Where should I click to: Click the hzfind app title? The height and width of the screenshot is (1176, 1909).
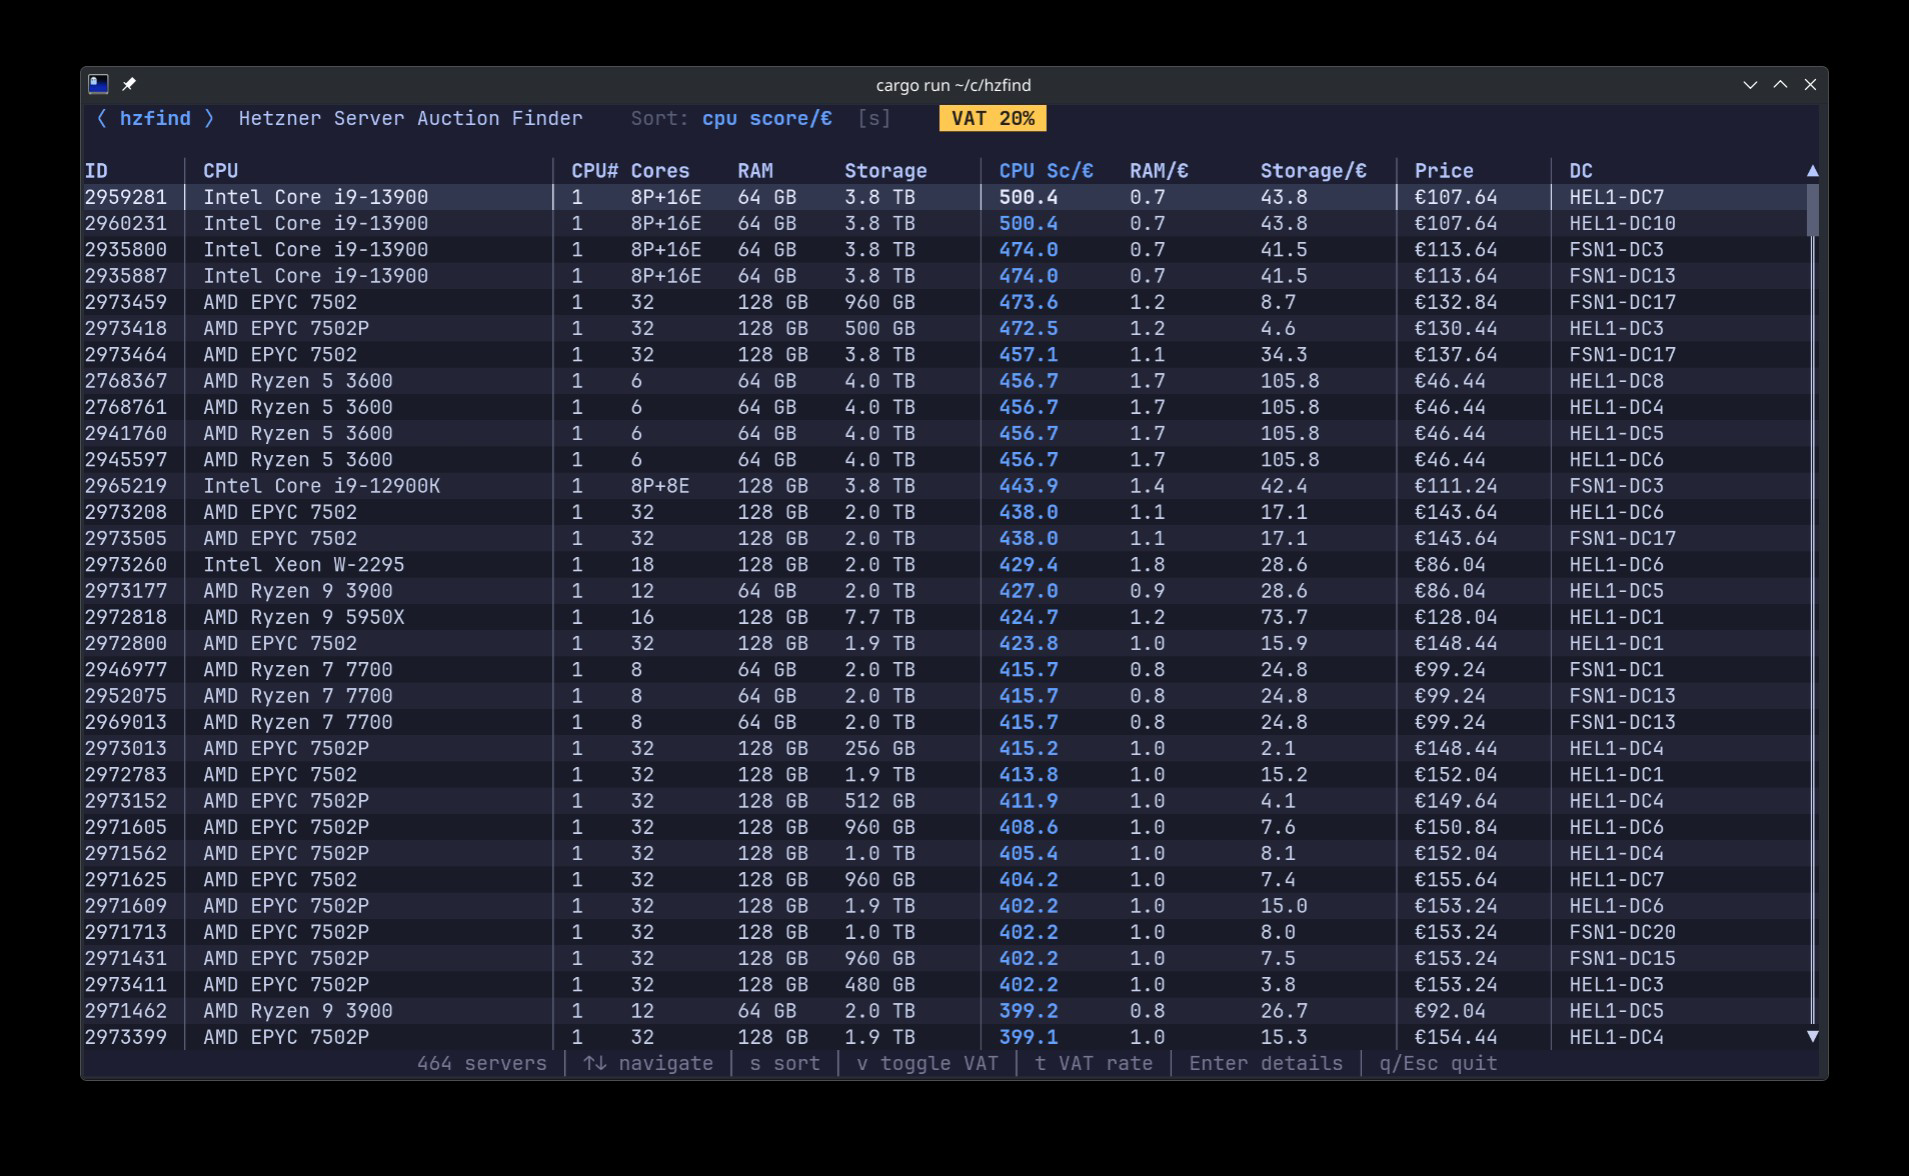pyautogui.click(x=155, y=118)
